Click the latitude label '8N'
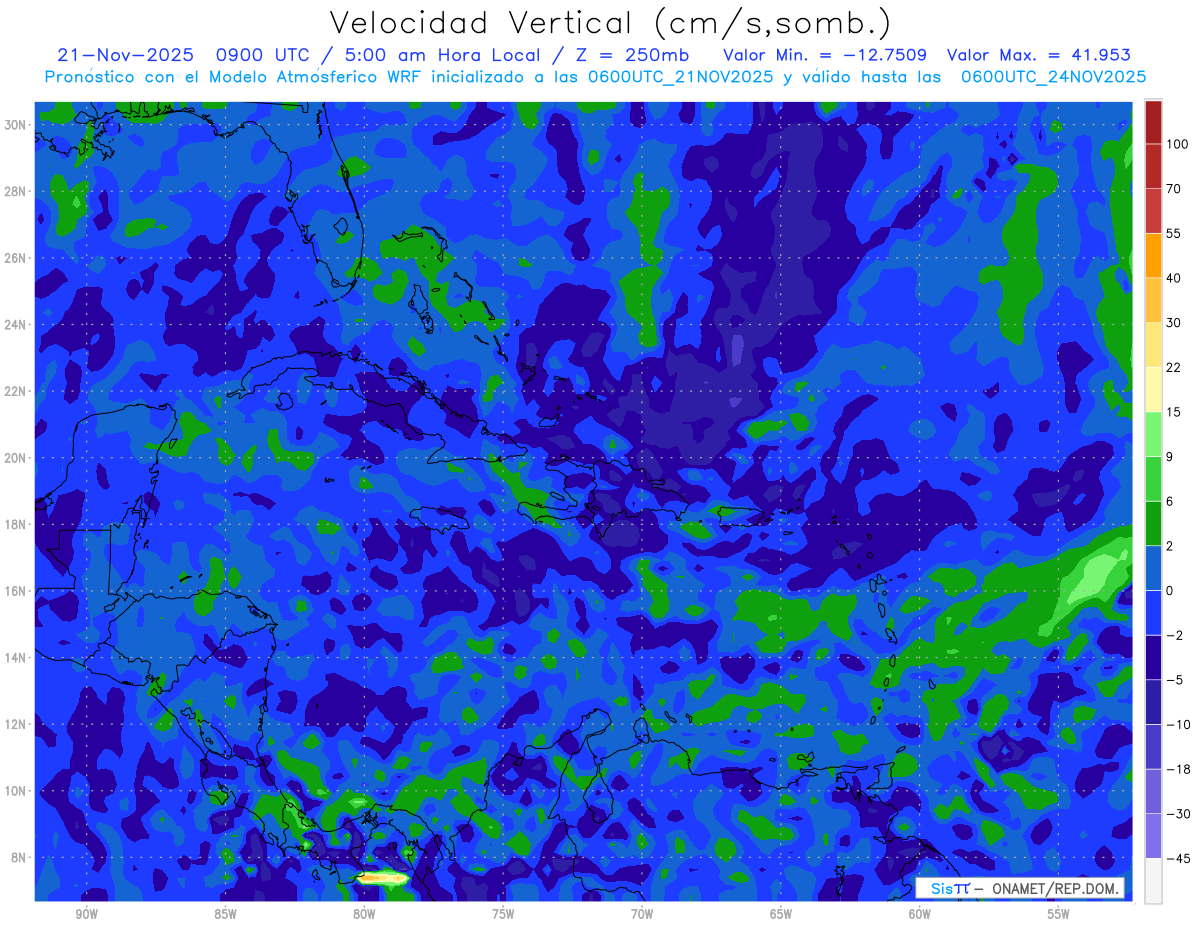The width and height of the screenshot is (1200, 927). [20, 857]
